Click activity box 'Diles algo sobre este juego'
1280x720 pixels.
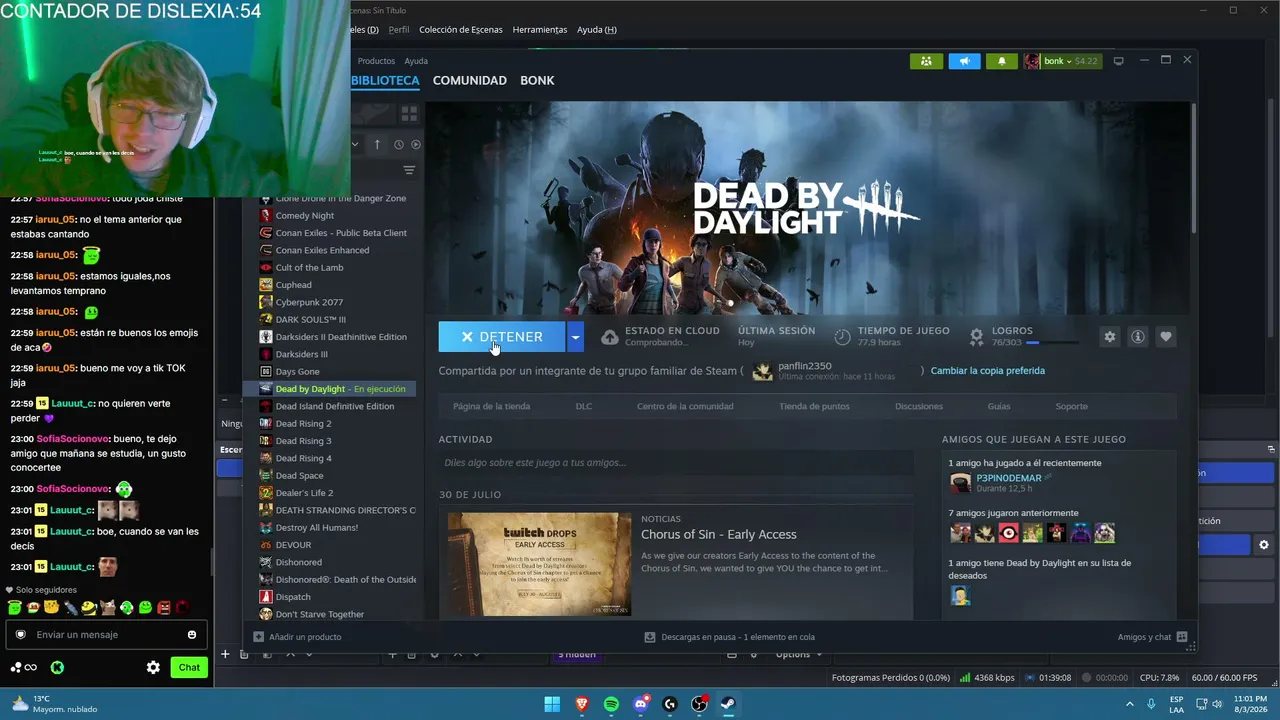point(675,463)
